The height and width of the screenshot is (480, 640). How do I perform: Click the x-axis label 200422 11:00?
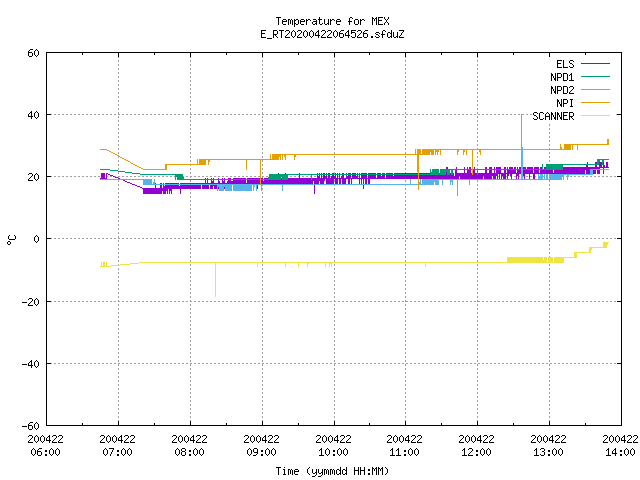coord(404,446)
